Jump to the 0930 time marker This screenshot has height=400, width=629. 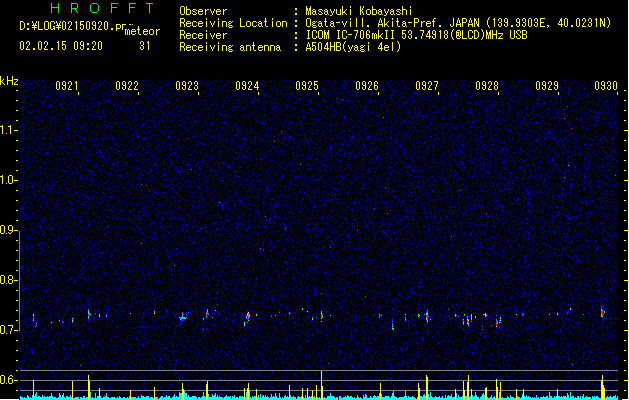tap(606, 86)
